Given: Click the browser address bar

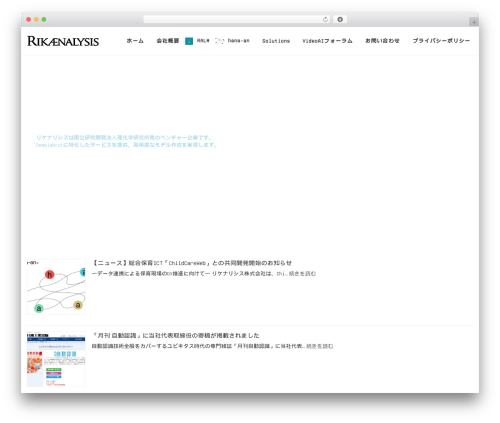Looking at the screenshot, I should click(x=233, y=19).
